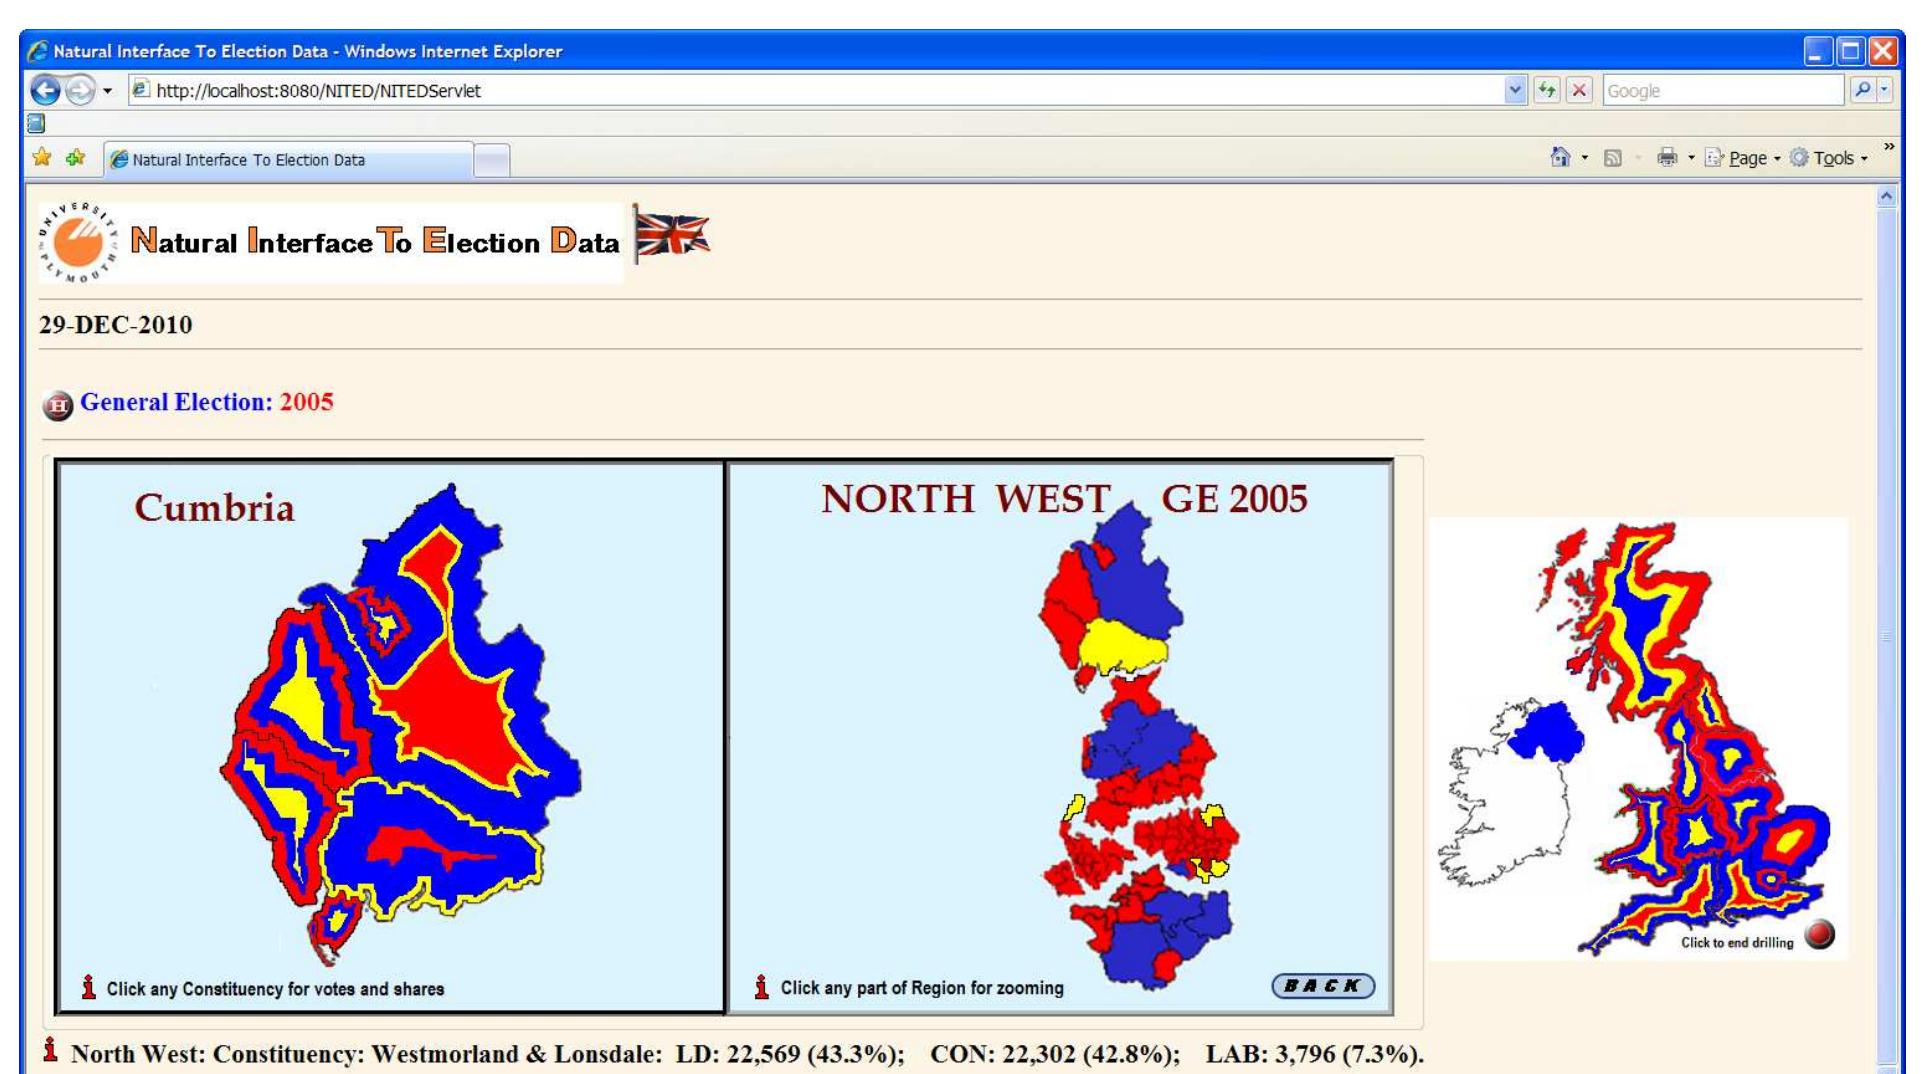
Task: Click the address bar URL field
Action: [x=815, y=90]
